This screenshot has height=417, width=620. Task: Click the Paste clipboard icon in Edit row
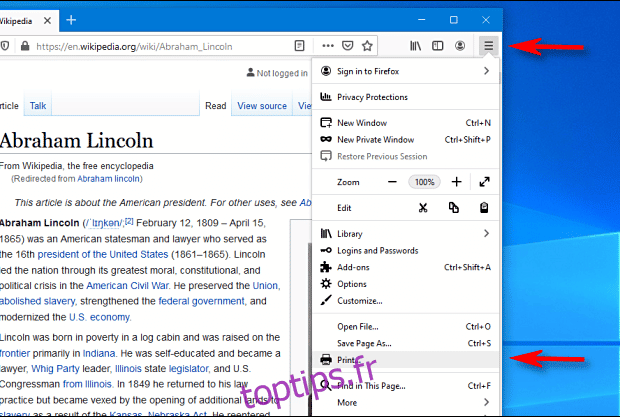coord(484,208)
